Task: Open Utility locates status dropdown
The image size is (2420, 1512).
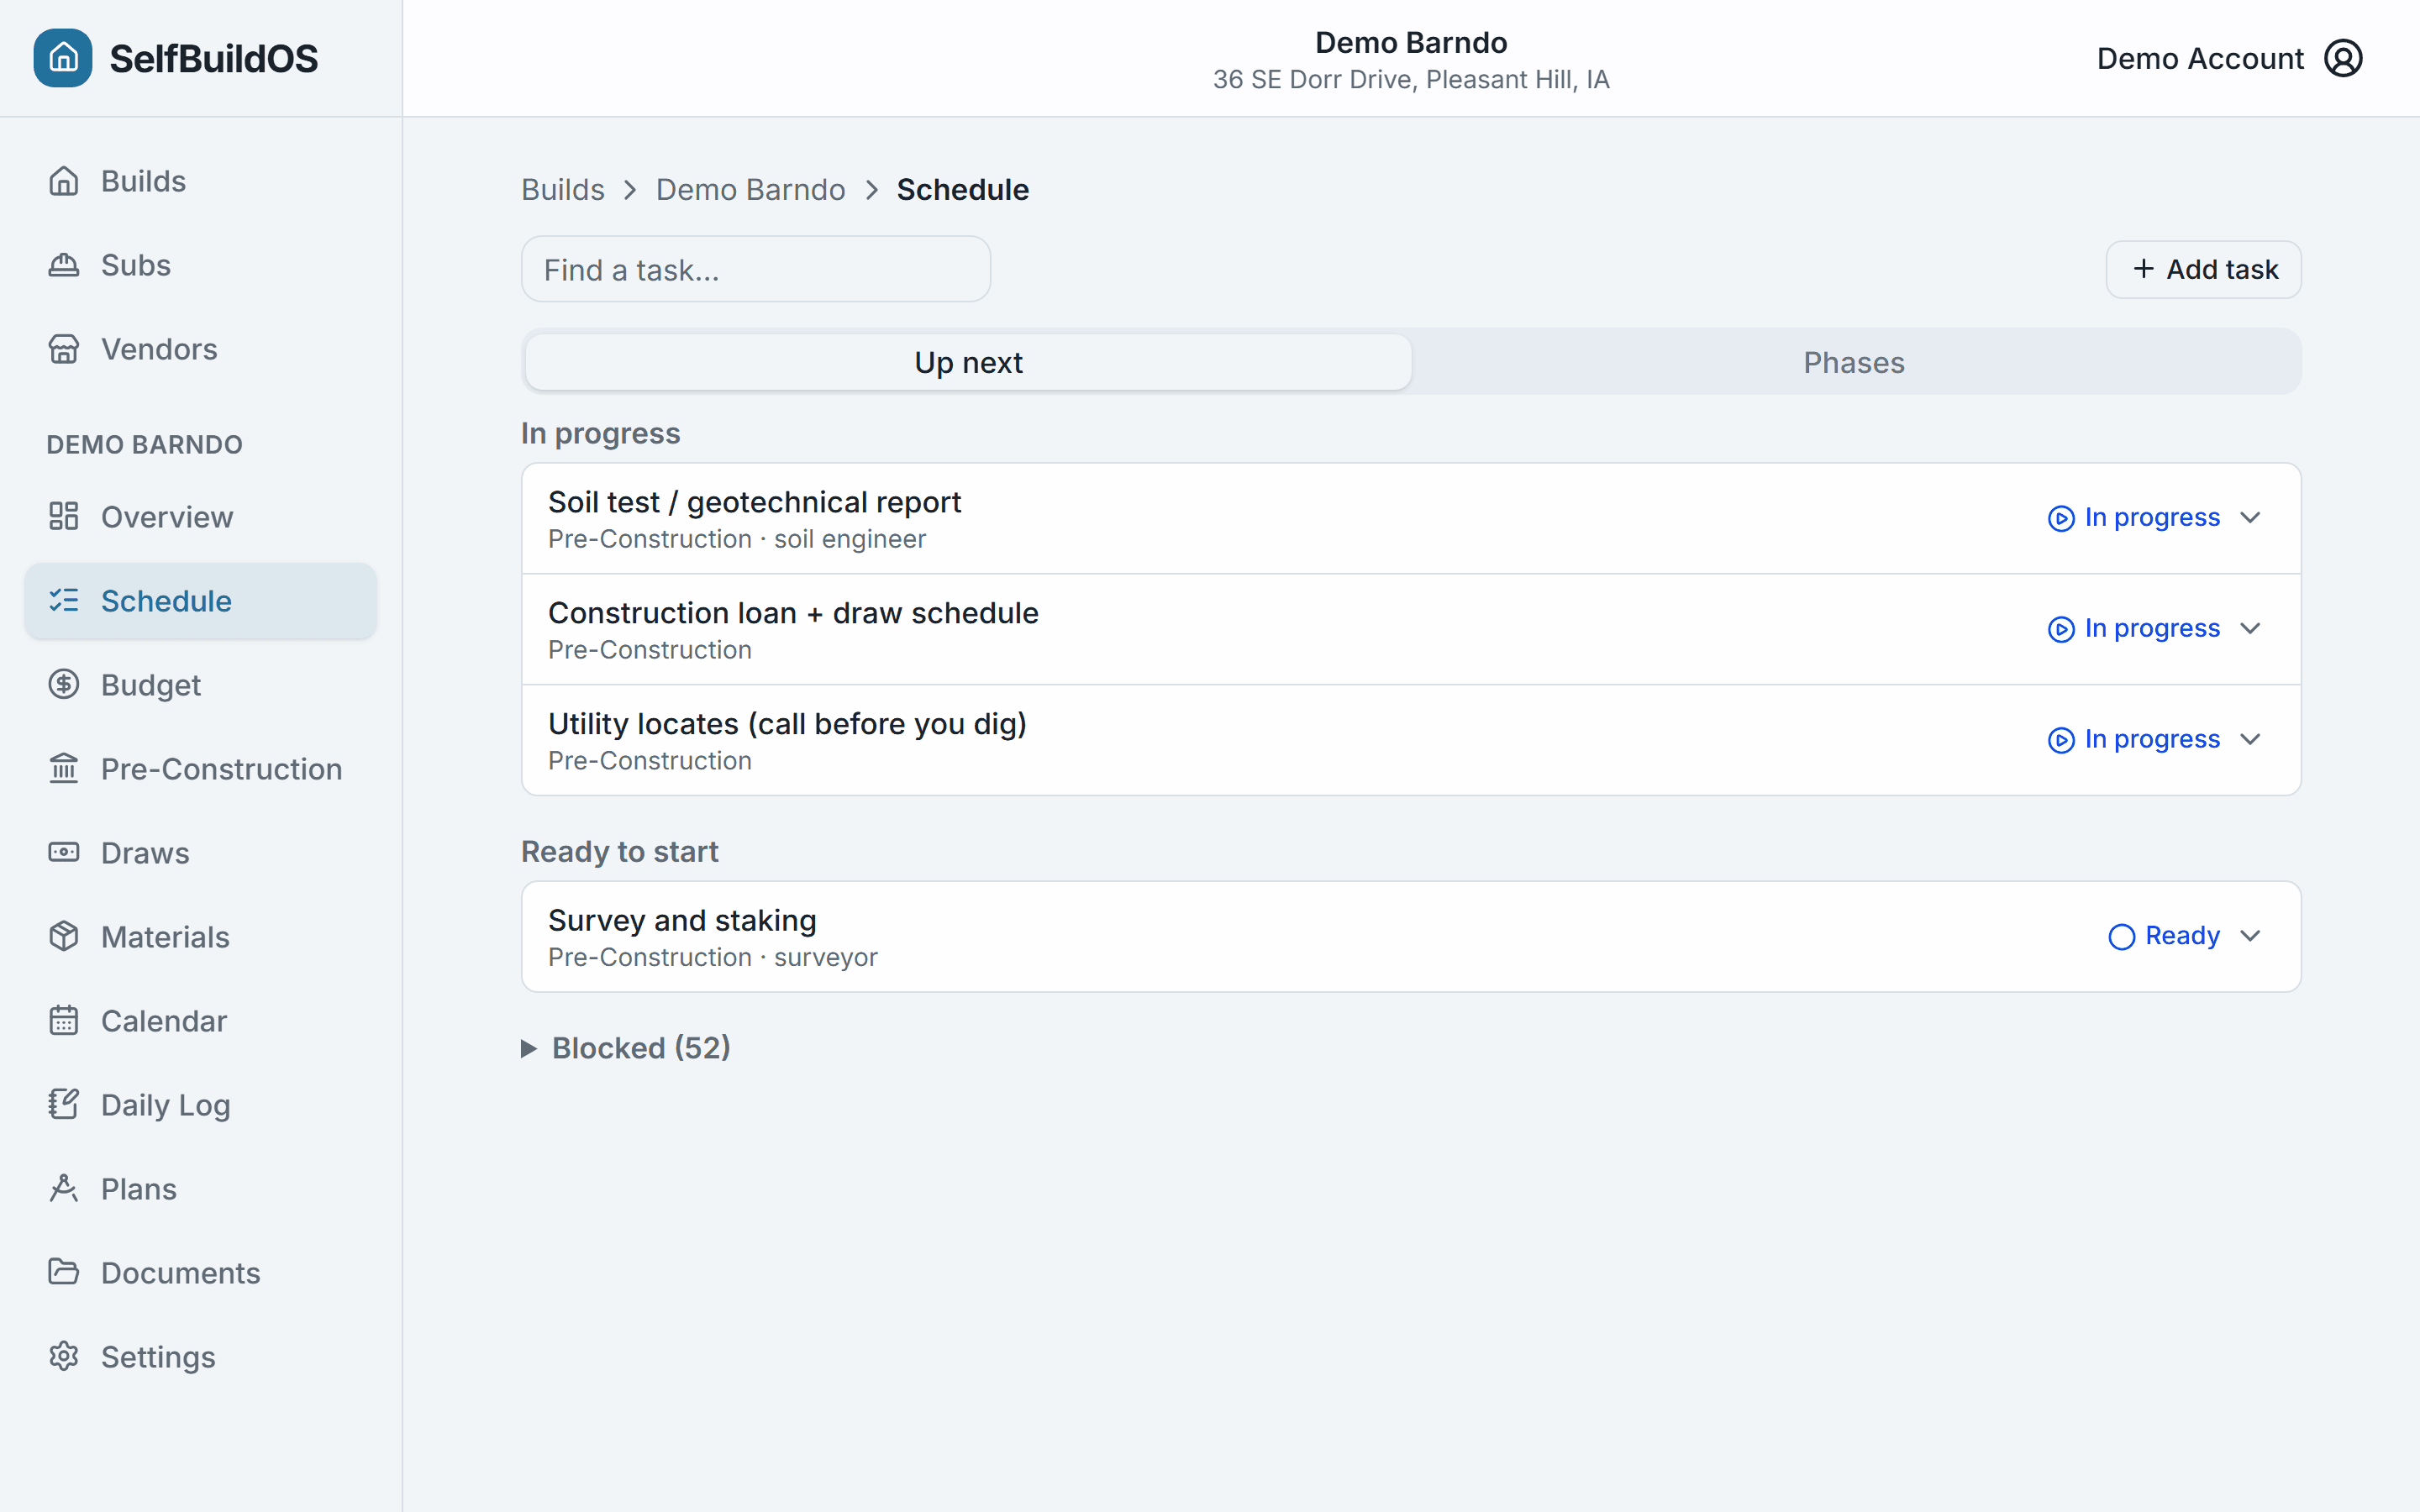Action: pyautogui.click(x=2154, y=740)
